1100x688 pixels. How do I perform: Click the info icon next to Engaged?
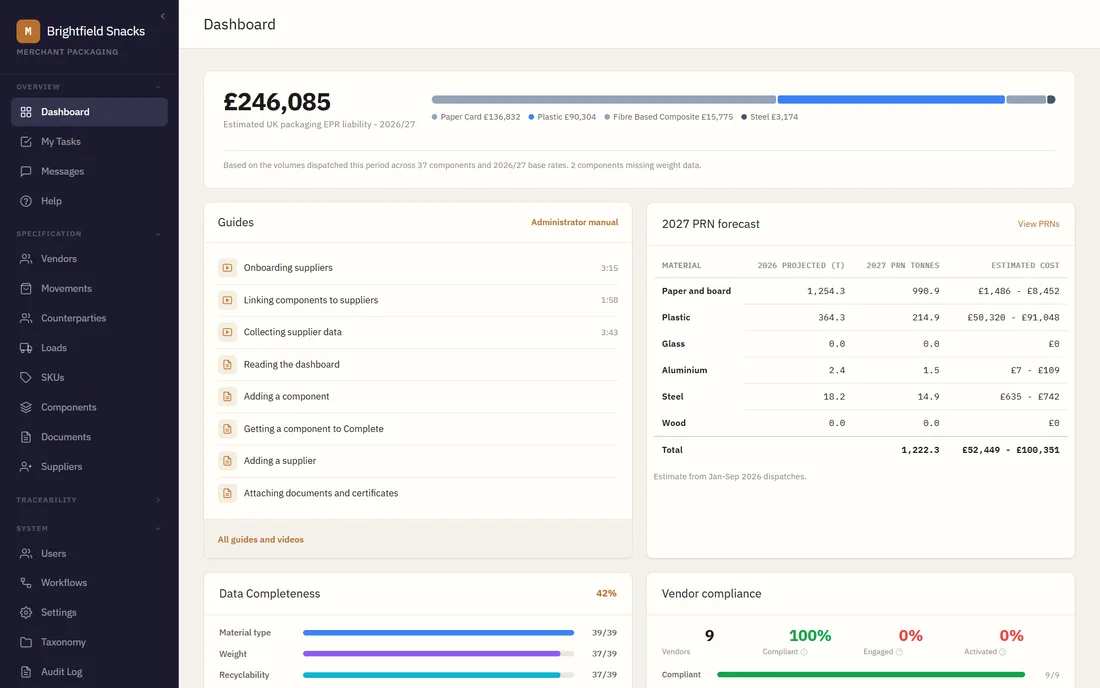(x=899, y=652)
